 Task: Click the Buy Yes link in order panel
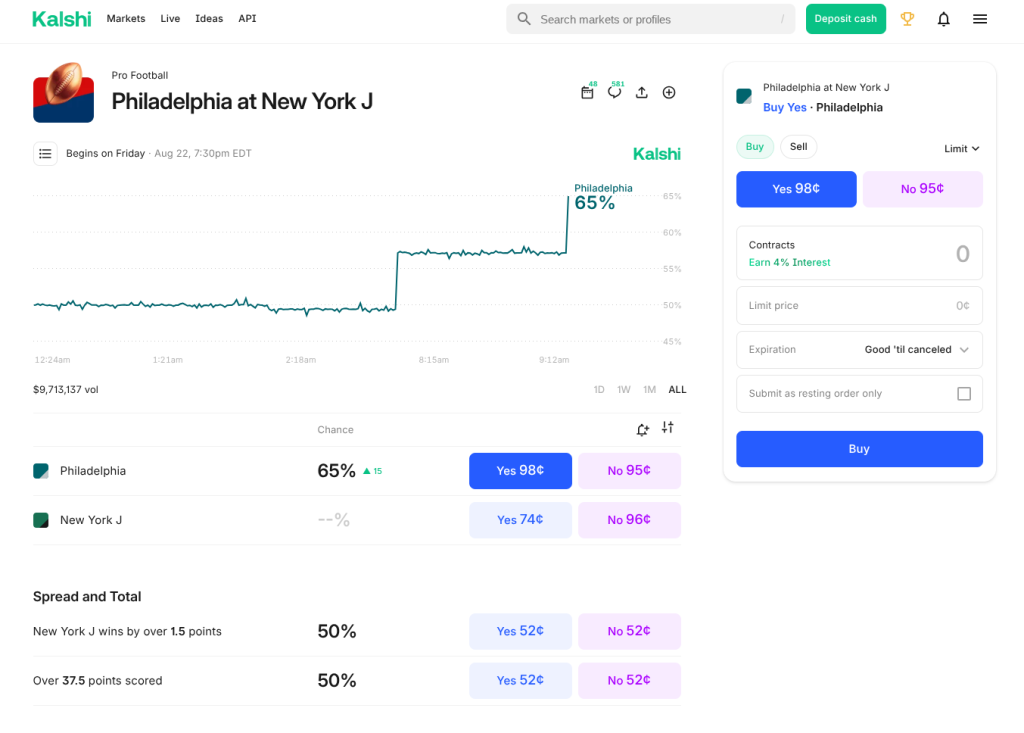pyautogui.click(x=785, y=108)
